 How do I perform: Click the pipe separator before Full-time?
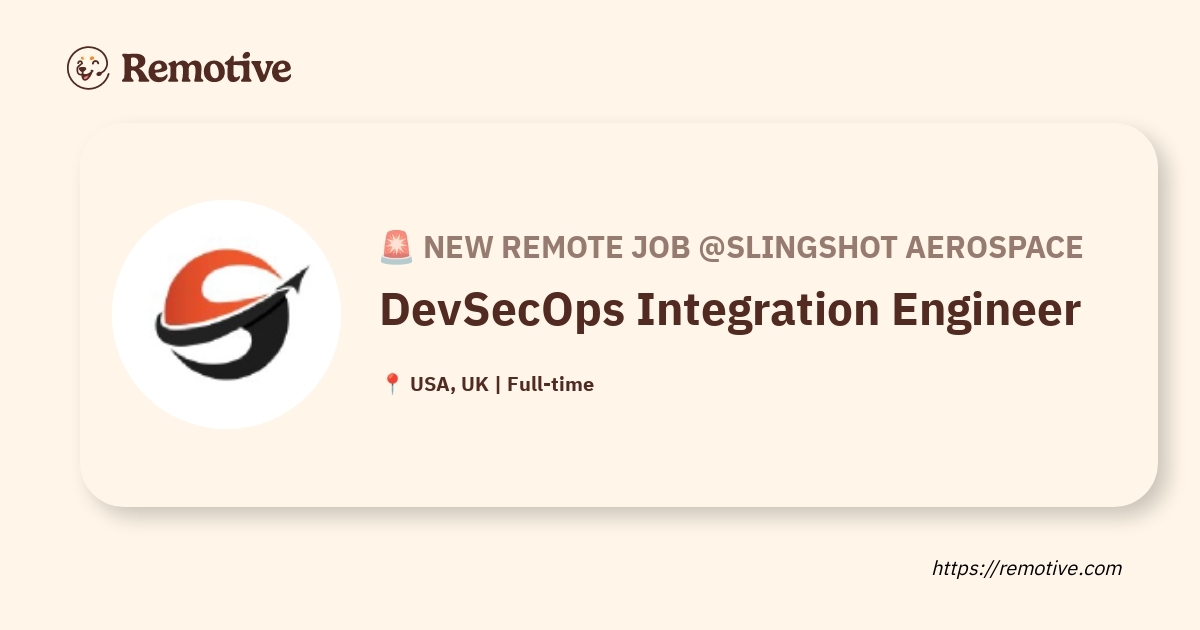click(498, 384)
